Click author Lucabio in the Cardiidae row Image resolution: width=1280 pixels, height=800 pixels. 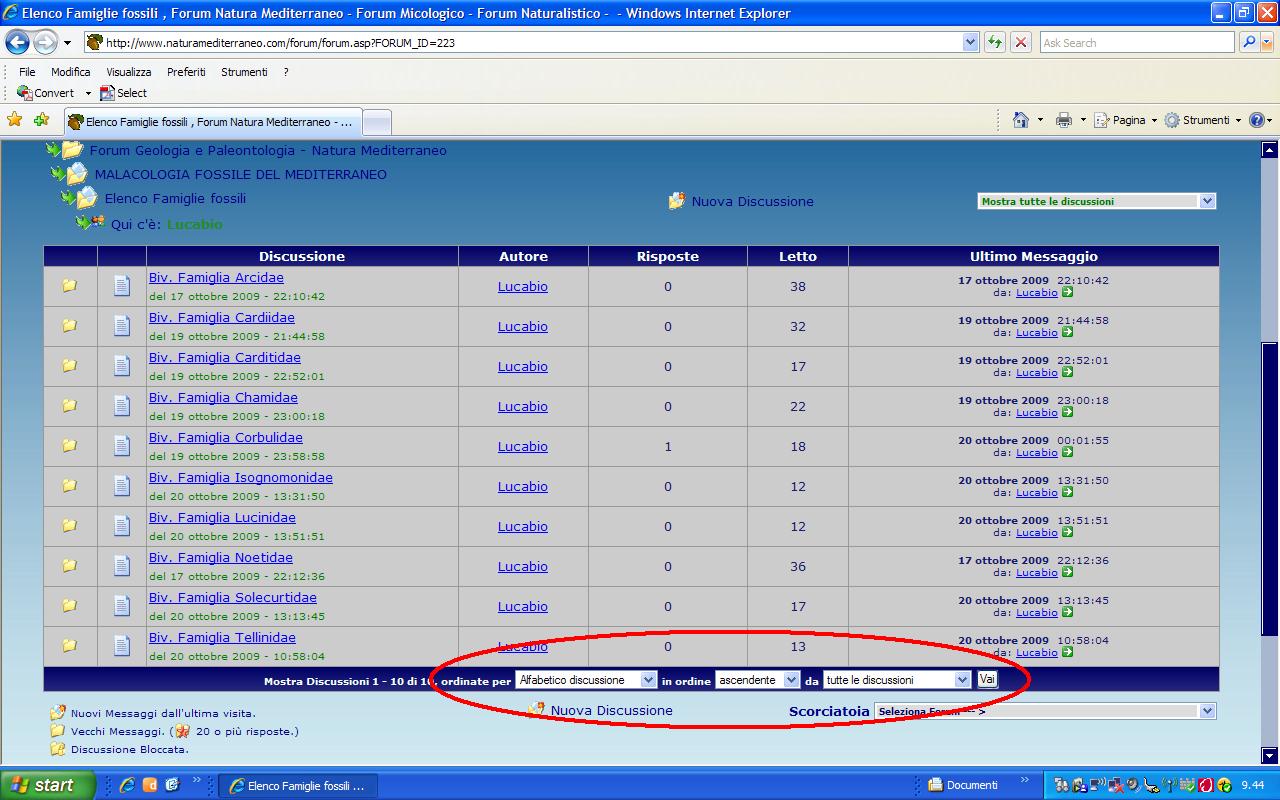[523, 326]
